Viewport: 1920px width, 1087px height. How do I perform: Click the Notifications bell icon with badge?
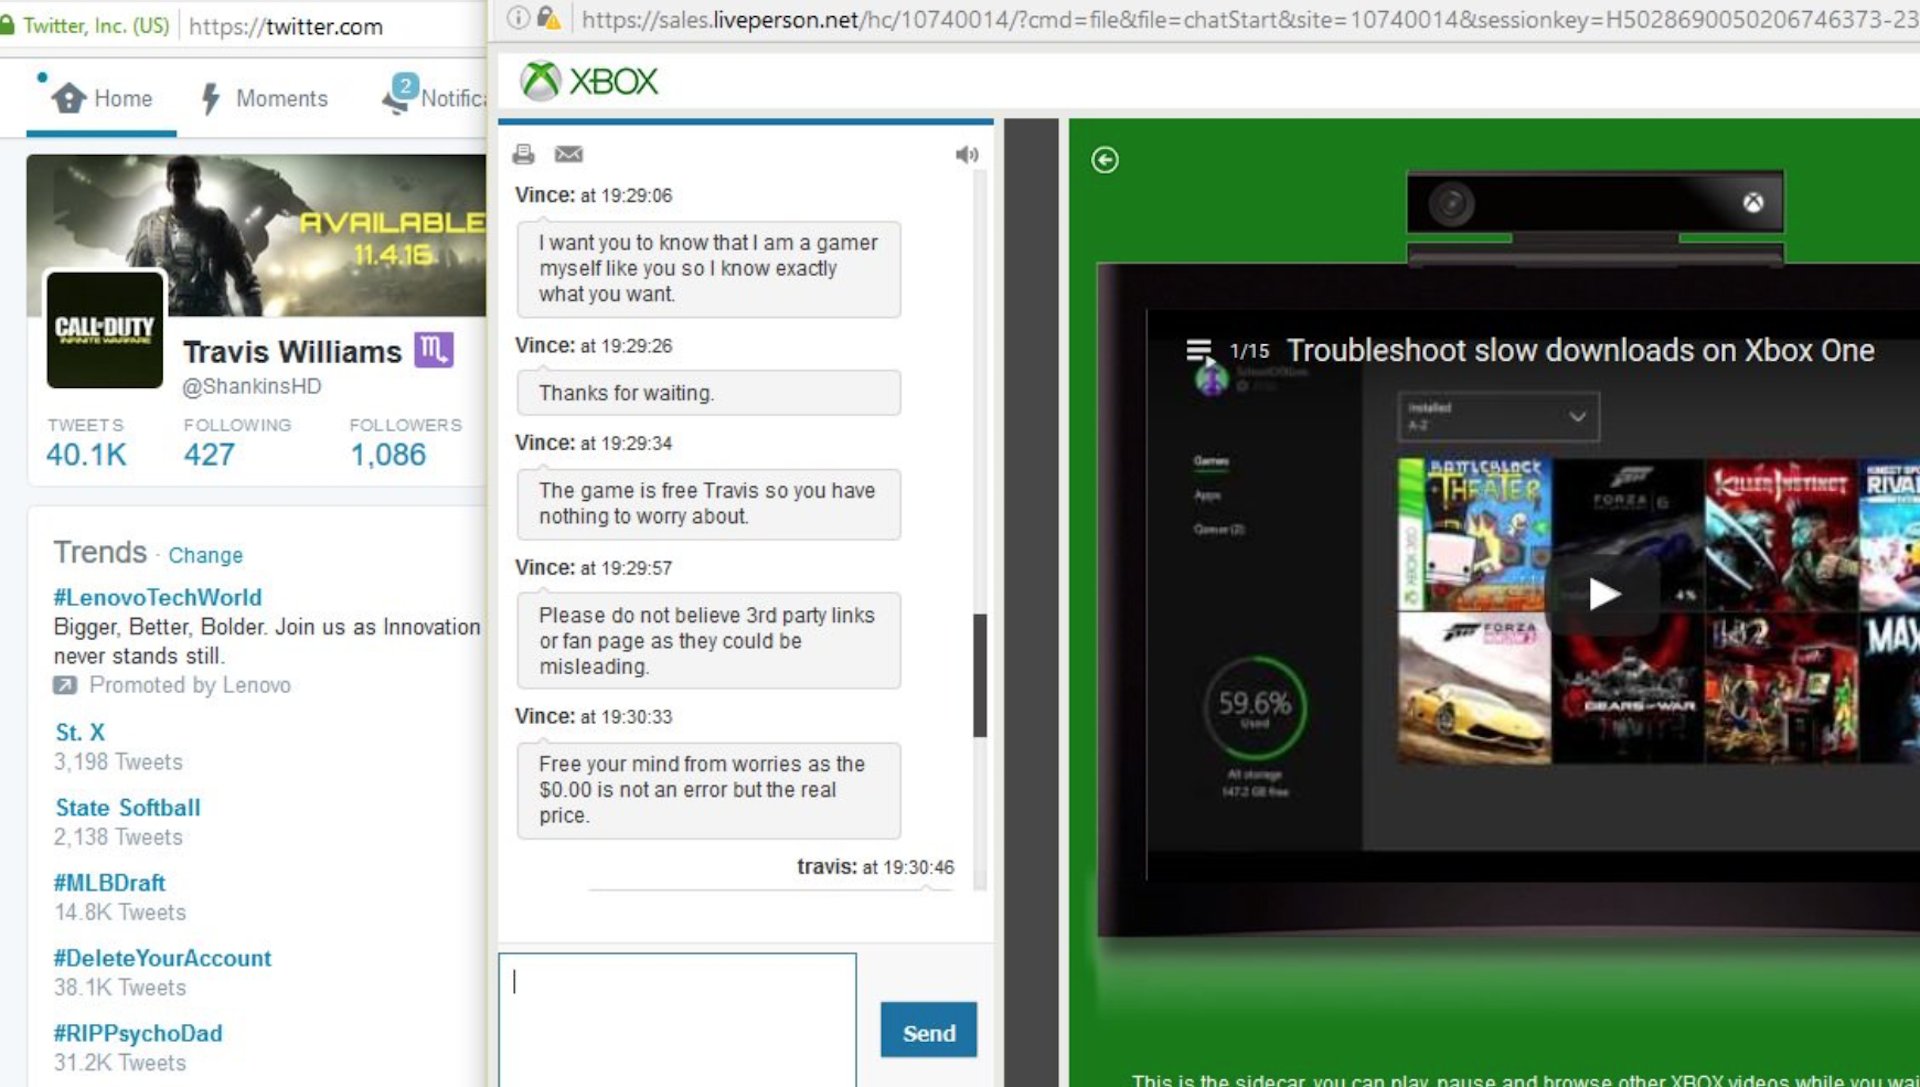(x=399, y=96)
